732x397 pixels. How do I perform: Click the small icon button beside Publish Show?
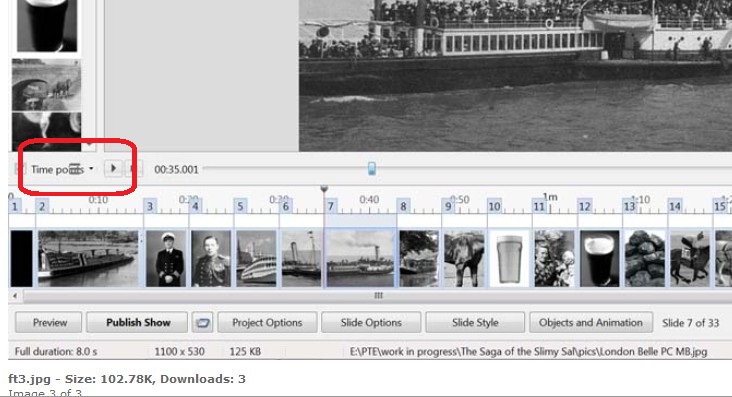202,322
